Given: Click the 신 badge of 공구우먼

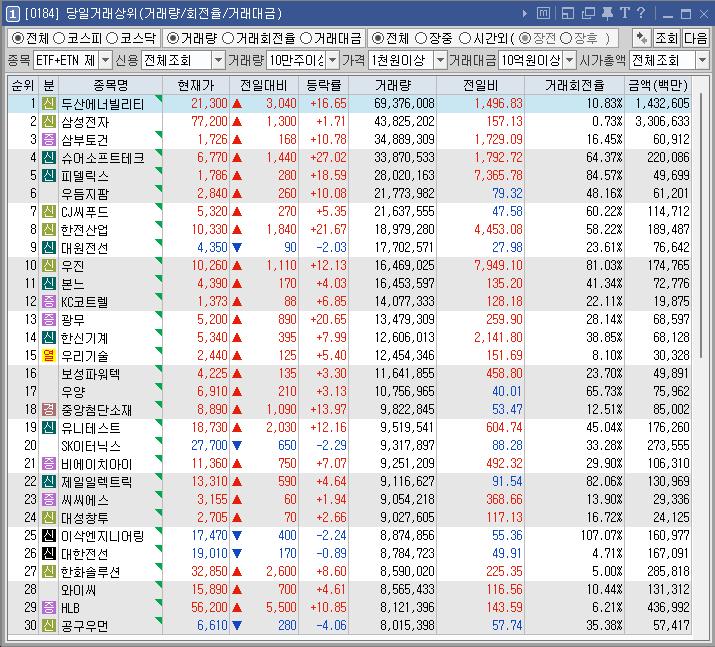Looking at the screenshot, I should click(49, 625).
